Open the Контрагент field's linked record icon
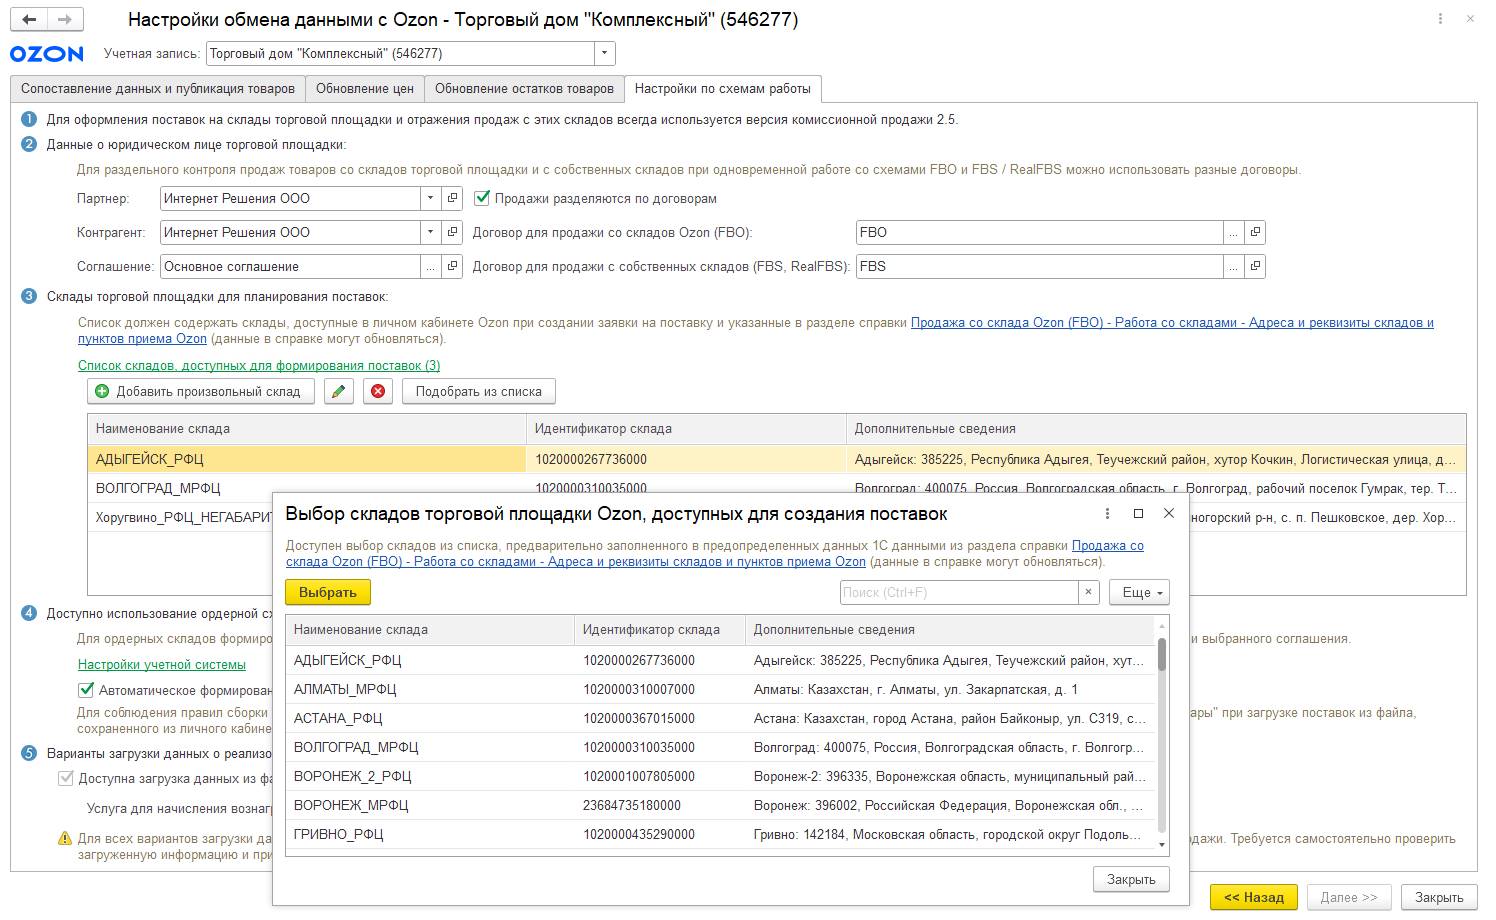The height and width of the screenshot is (920, 1496). pos(453,232)
